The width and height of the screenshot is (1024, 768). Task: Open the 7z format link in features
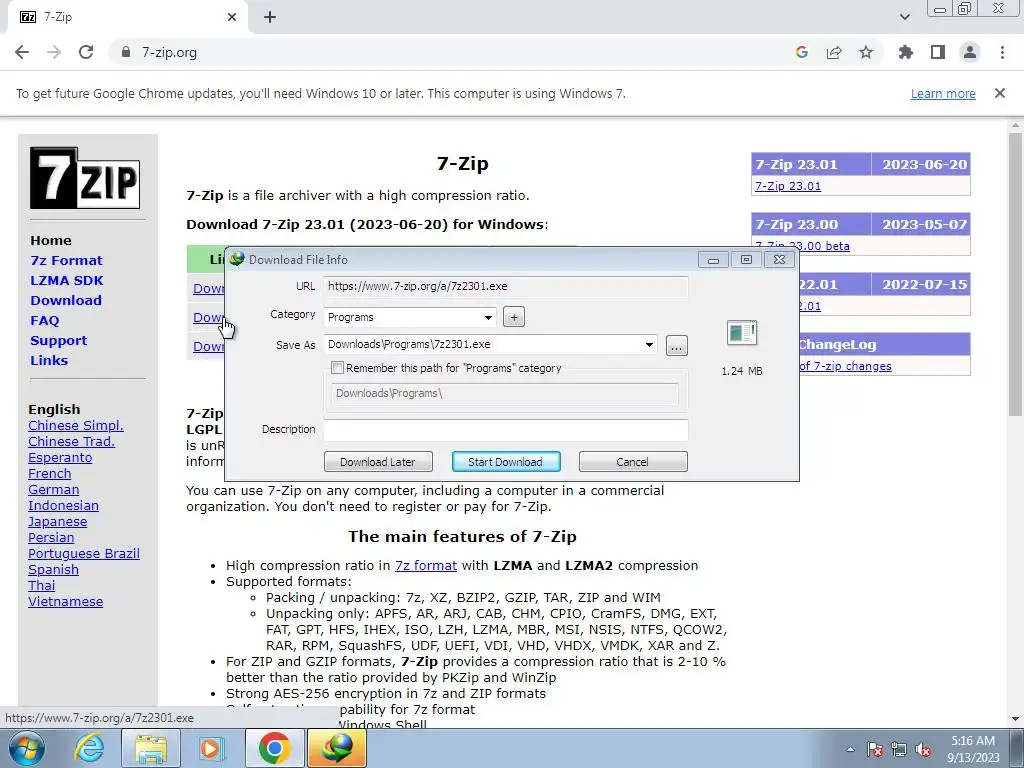click(x=426, y=566)
